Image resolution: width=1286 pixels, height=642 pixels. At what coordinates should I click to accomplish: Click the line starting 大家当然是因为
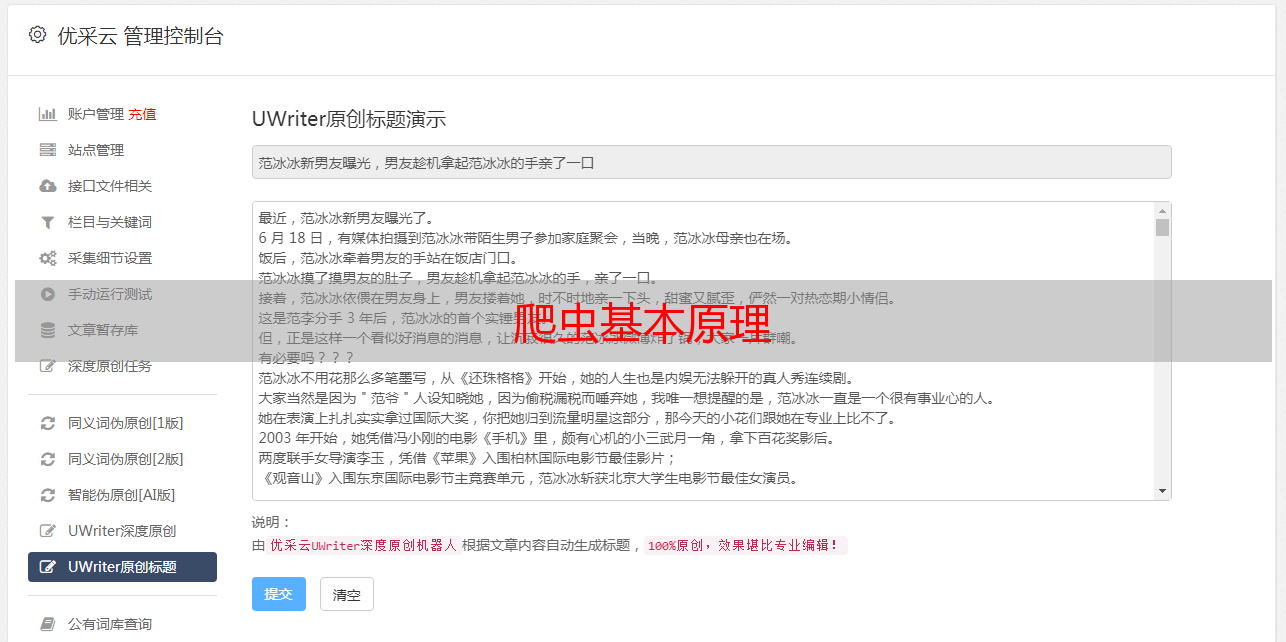[x=626, y=398]
